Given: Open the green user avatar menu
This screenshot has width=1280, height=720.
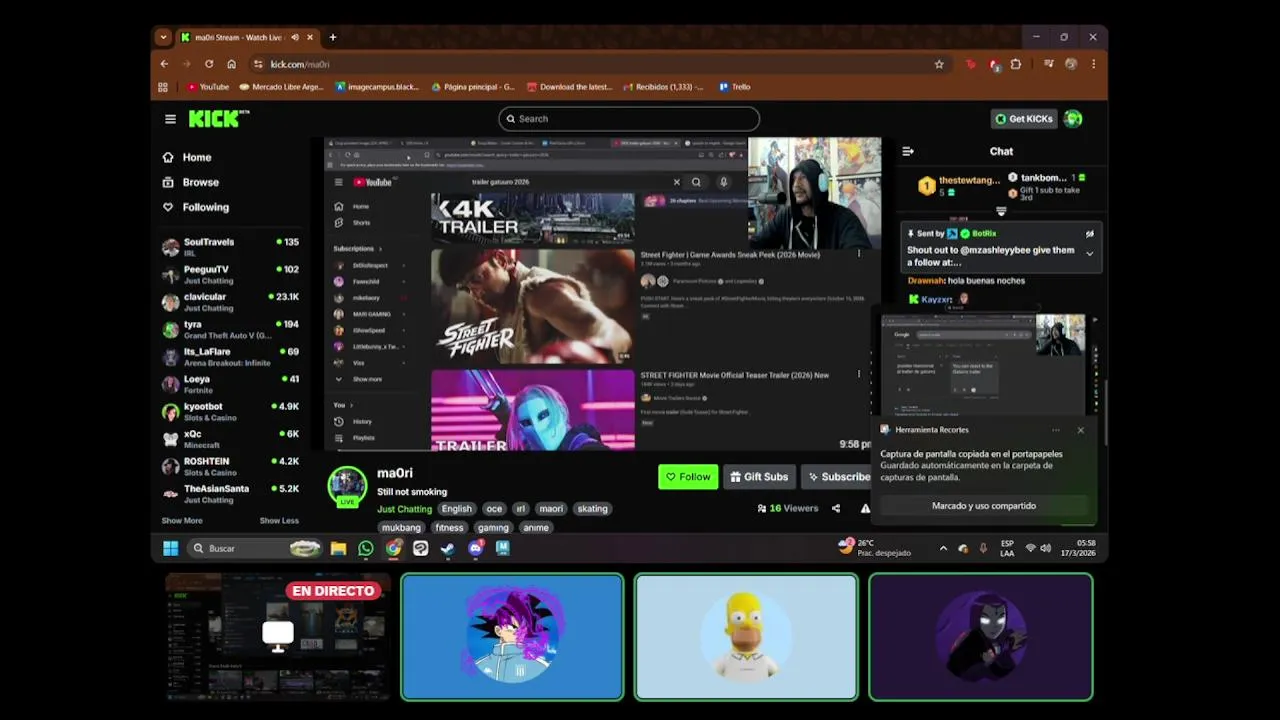Looking at the screenshot, I should (1073, 119).
